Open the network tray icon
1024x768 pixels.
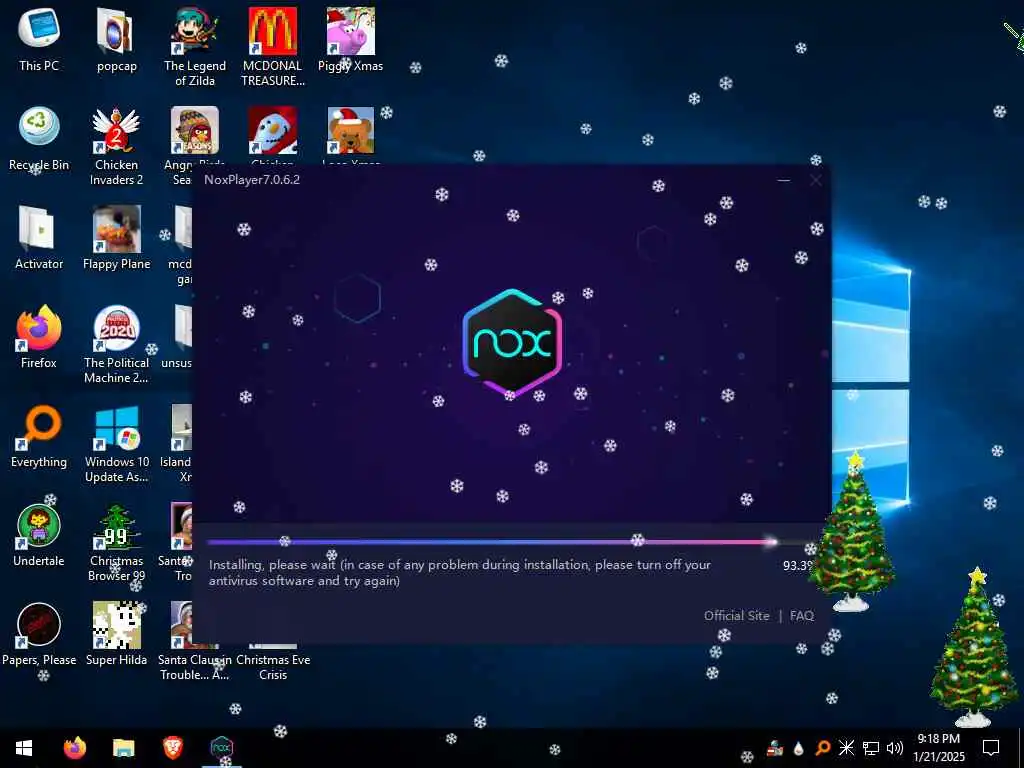(x=871, y=748)
